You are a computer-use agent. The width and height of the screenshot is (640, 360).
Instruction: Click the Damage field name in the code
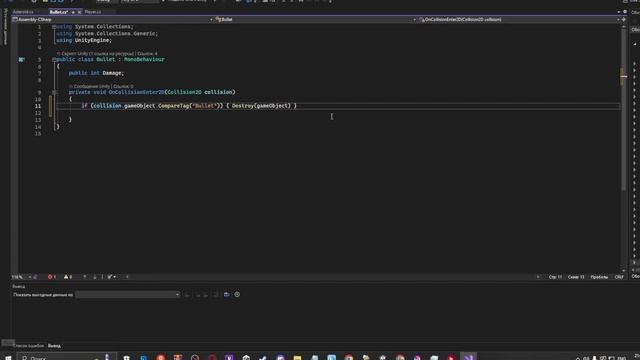point(112,73)
